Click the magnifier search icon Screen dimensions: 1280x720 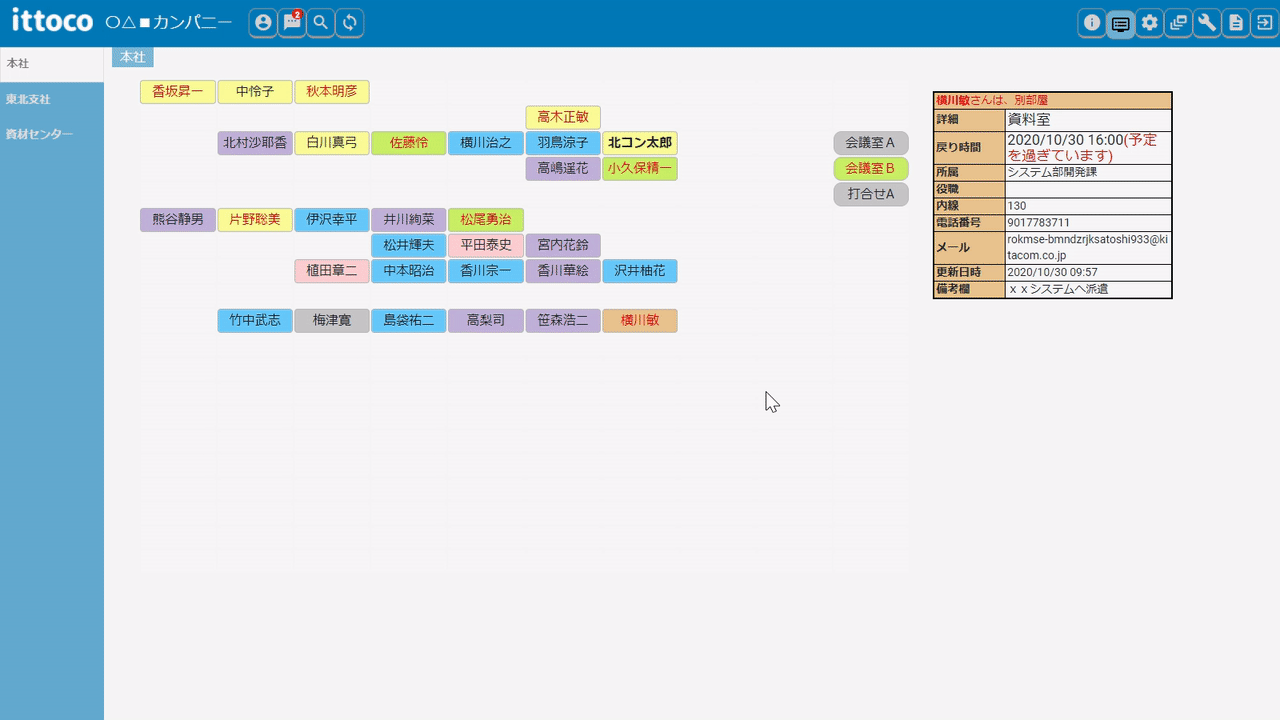tap(321, 23)
